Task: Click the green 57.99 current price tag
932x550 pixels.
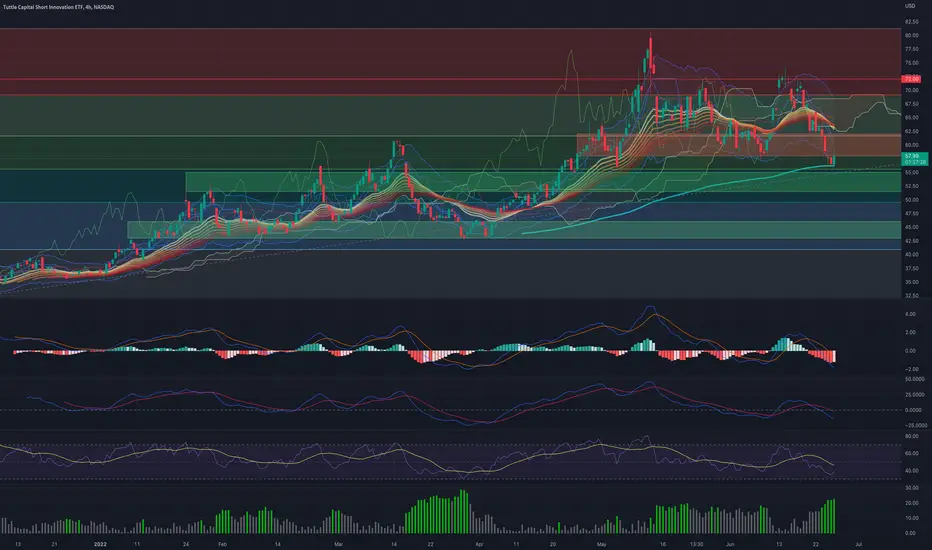Action: tap(915, 159)
